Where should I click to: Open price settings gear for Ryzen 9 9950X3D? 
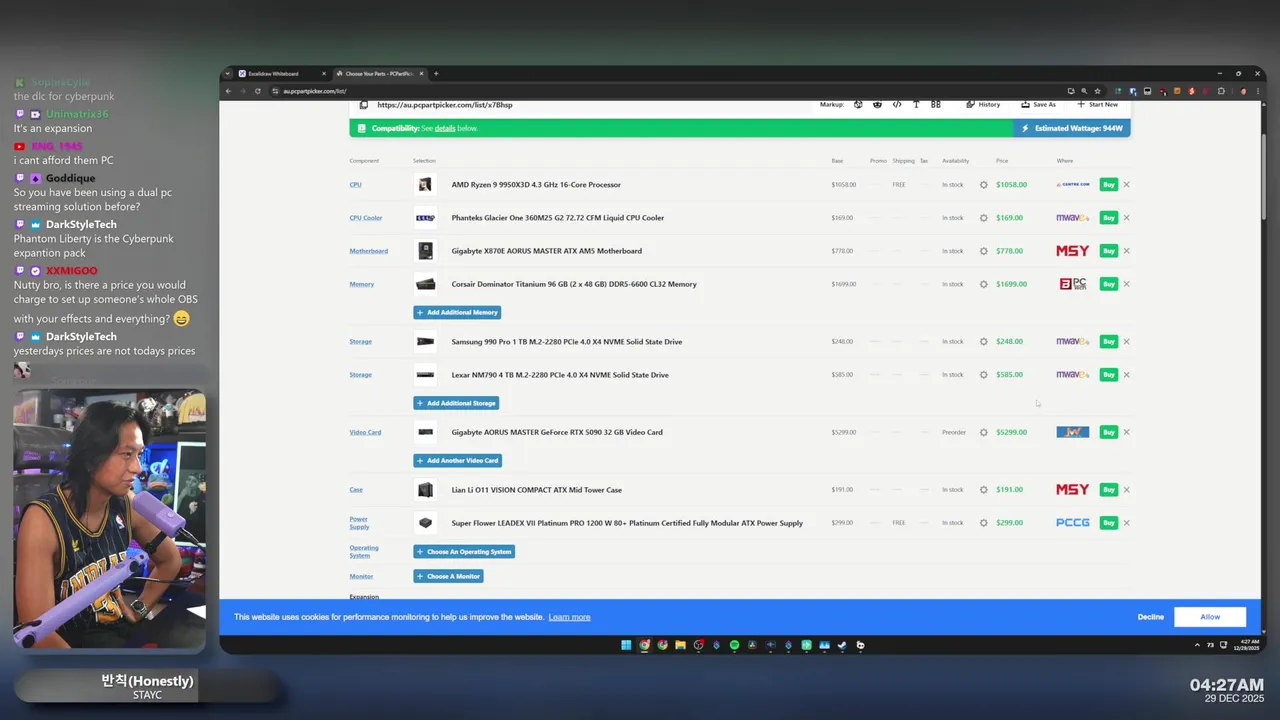click(983, 185)
